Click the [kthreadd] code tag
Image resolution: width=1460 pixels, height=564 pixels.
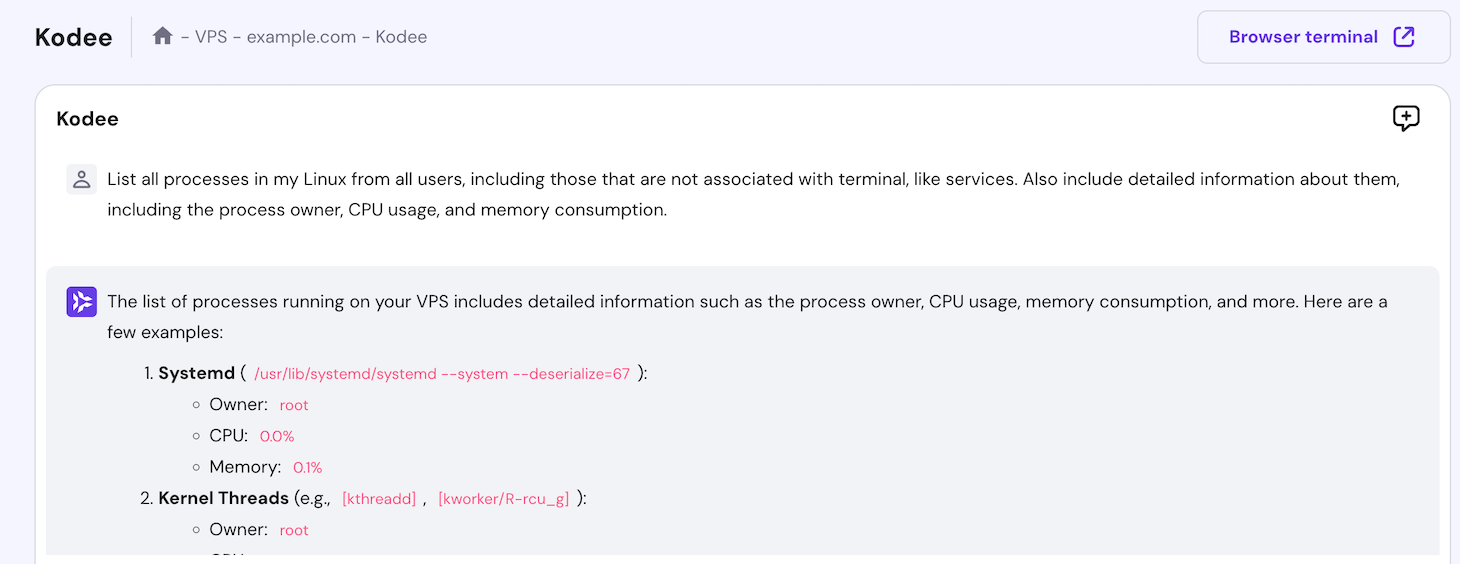379,499
